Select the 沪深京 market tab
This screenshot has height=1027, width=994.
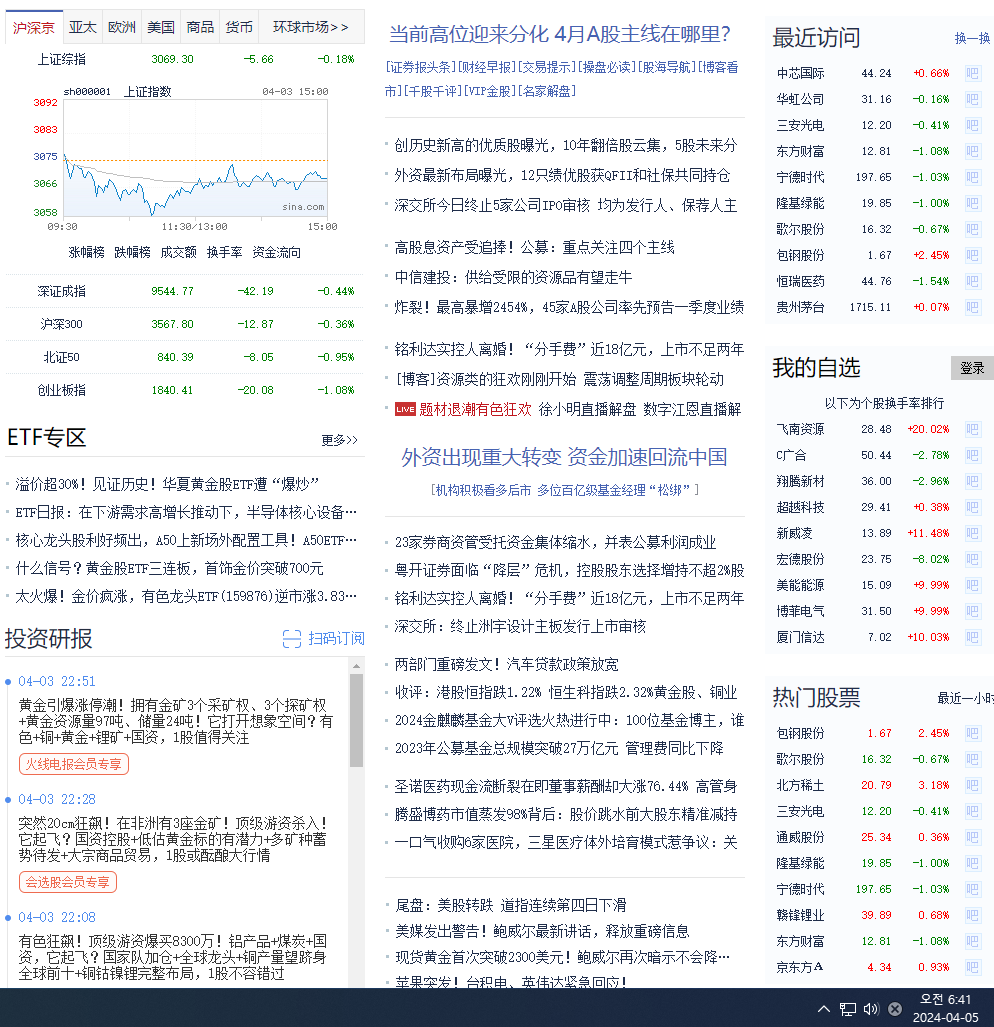pyautogui.click(x=34, y=27)
